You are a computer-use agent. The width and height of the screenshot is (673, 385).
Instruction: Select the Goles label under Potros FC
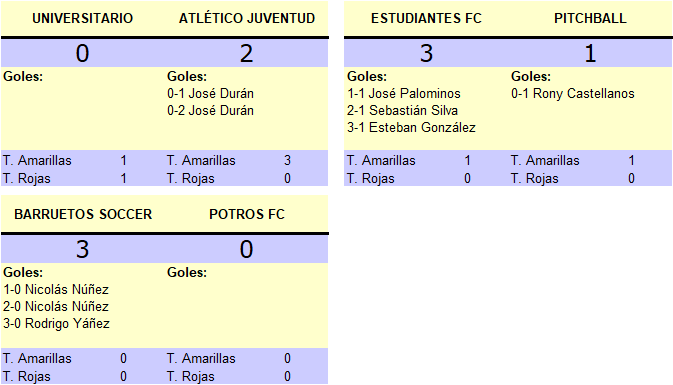[x=187, y=272]
